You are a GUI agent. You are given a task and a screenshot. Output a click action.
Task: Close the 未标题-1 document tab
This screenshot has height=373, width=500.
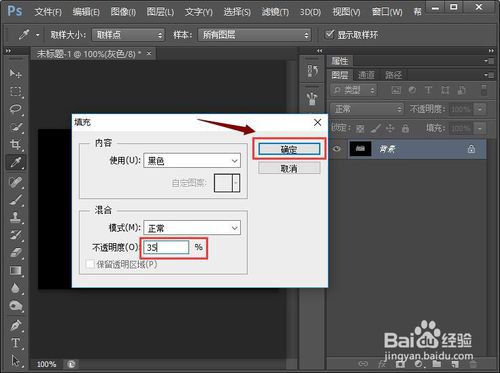coord(149,53)
